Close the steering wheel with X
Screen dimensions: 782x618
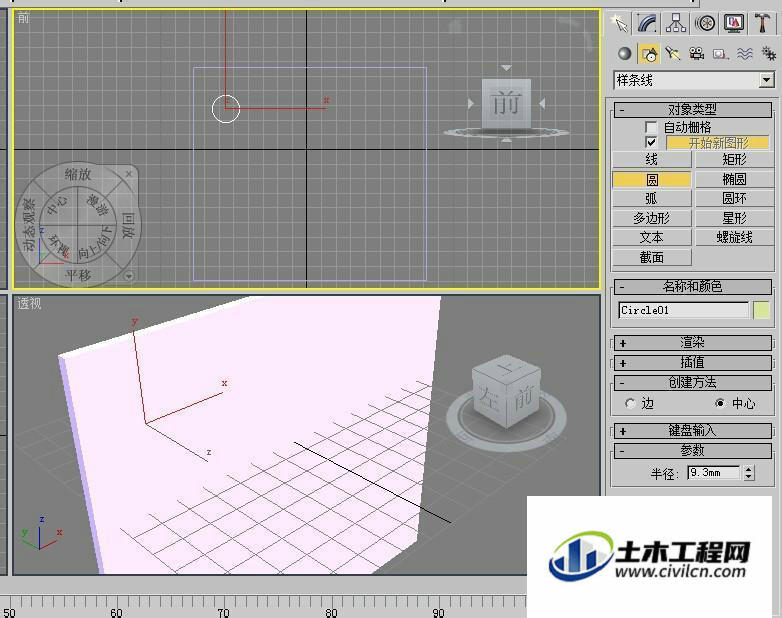pyautogui.click(x=129, y=174)
